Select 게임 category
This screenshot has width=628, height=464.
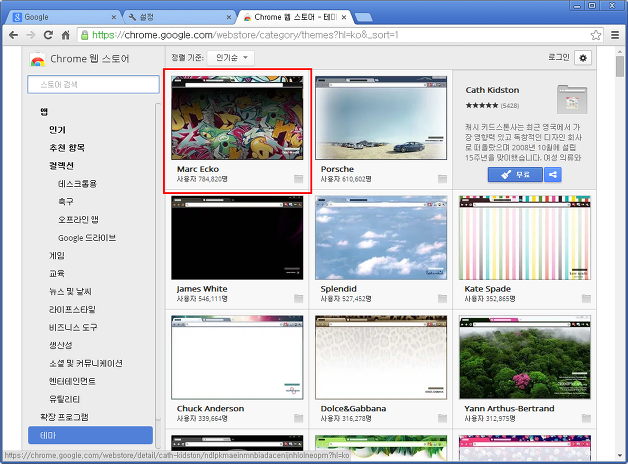(x=57, y=255)
